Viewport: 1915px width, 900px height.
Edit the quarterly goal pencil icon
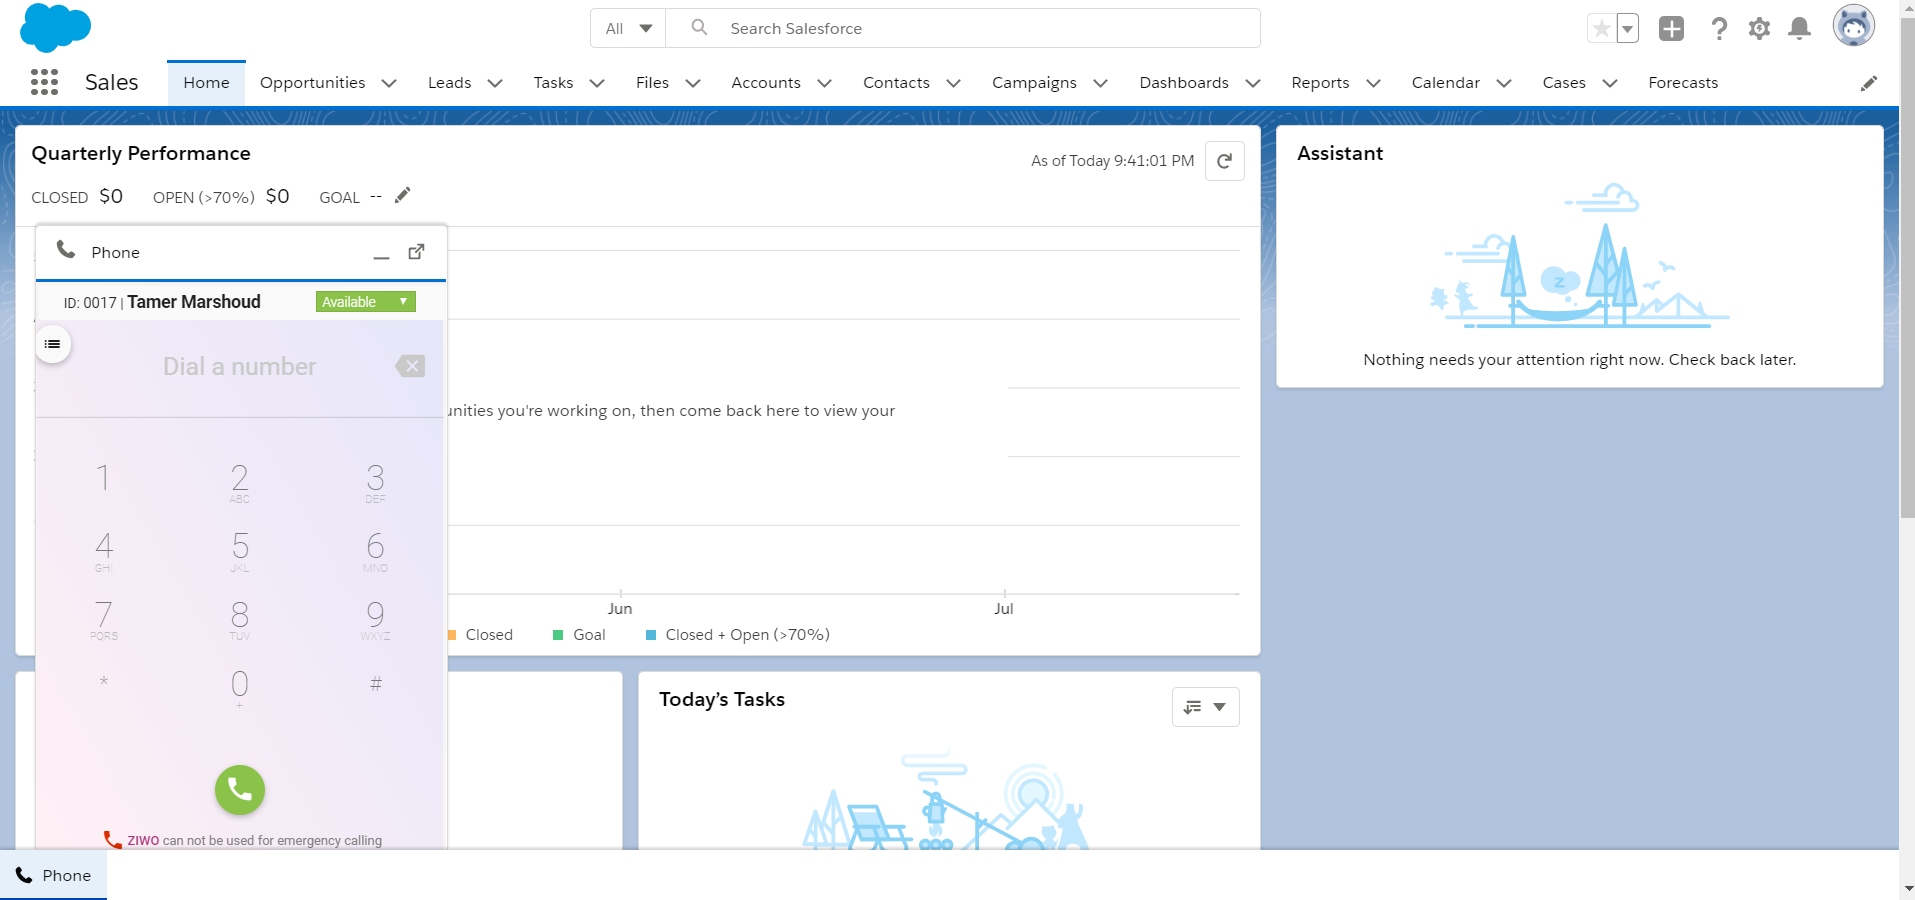402,196
